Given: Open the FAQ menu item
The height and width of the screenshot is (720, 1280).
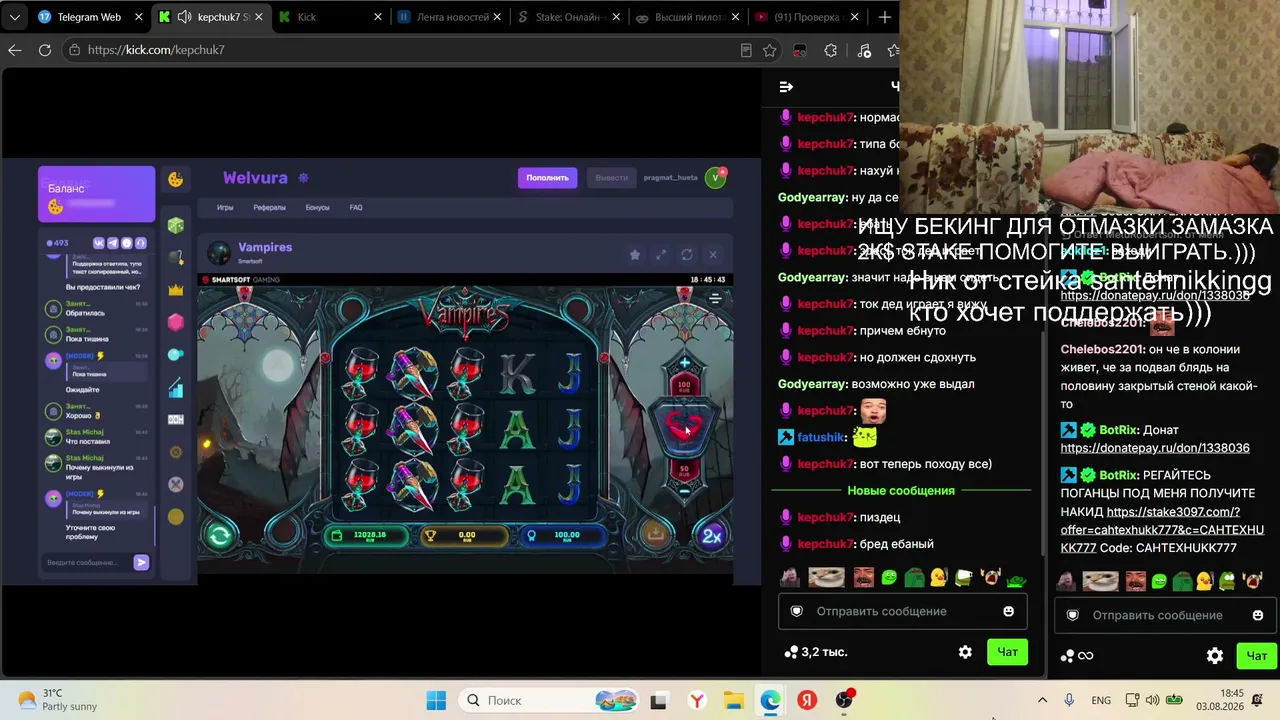Looking at the screenshot, I should (x=356, y=208).
